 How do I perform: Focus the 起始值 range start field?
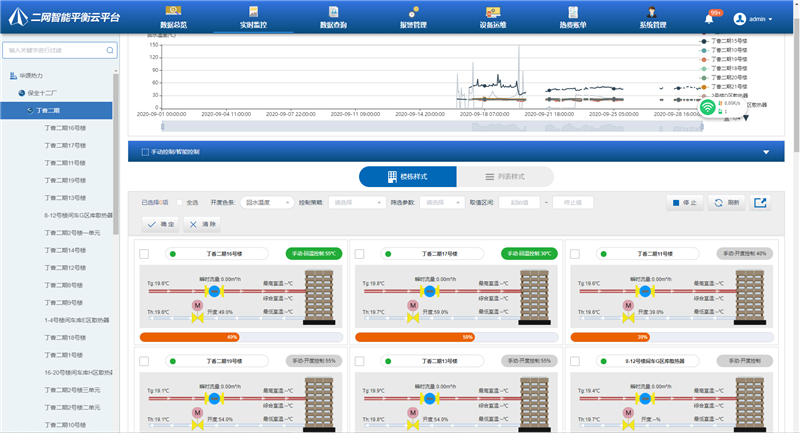click(519, 202)
